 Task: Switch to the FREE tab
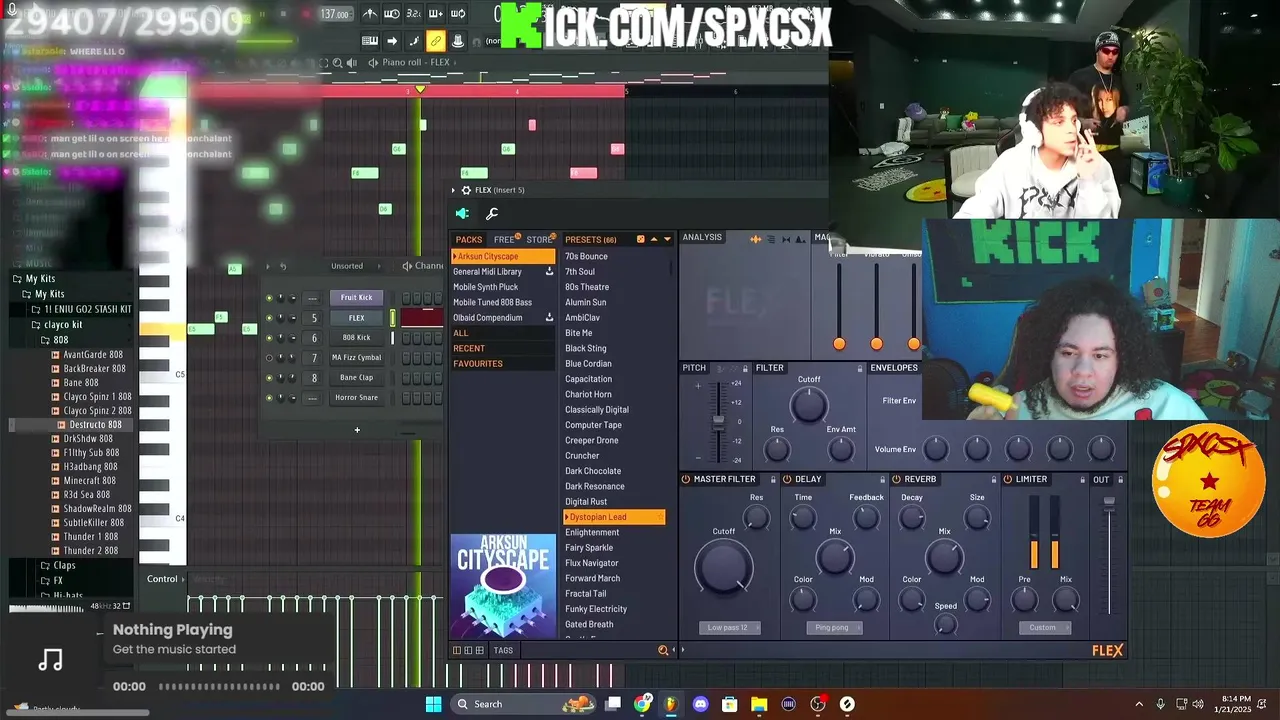(504, 240)
